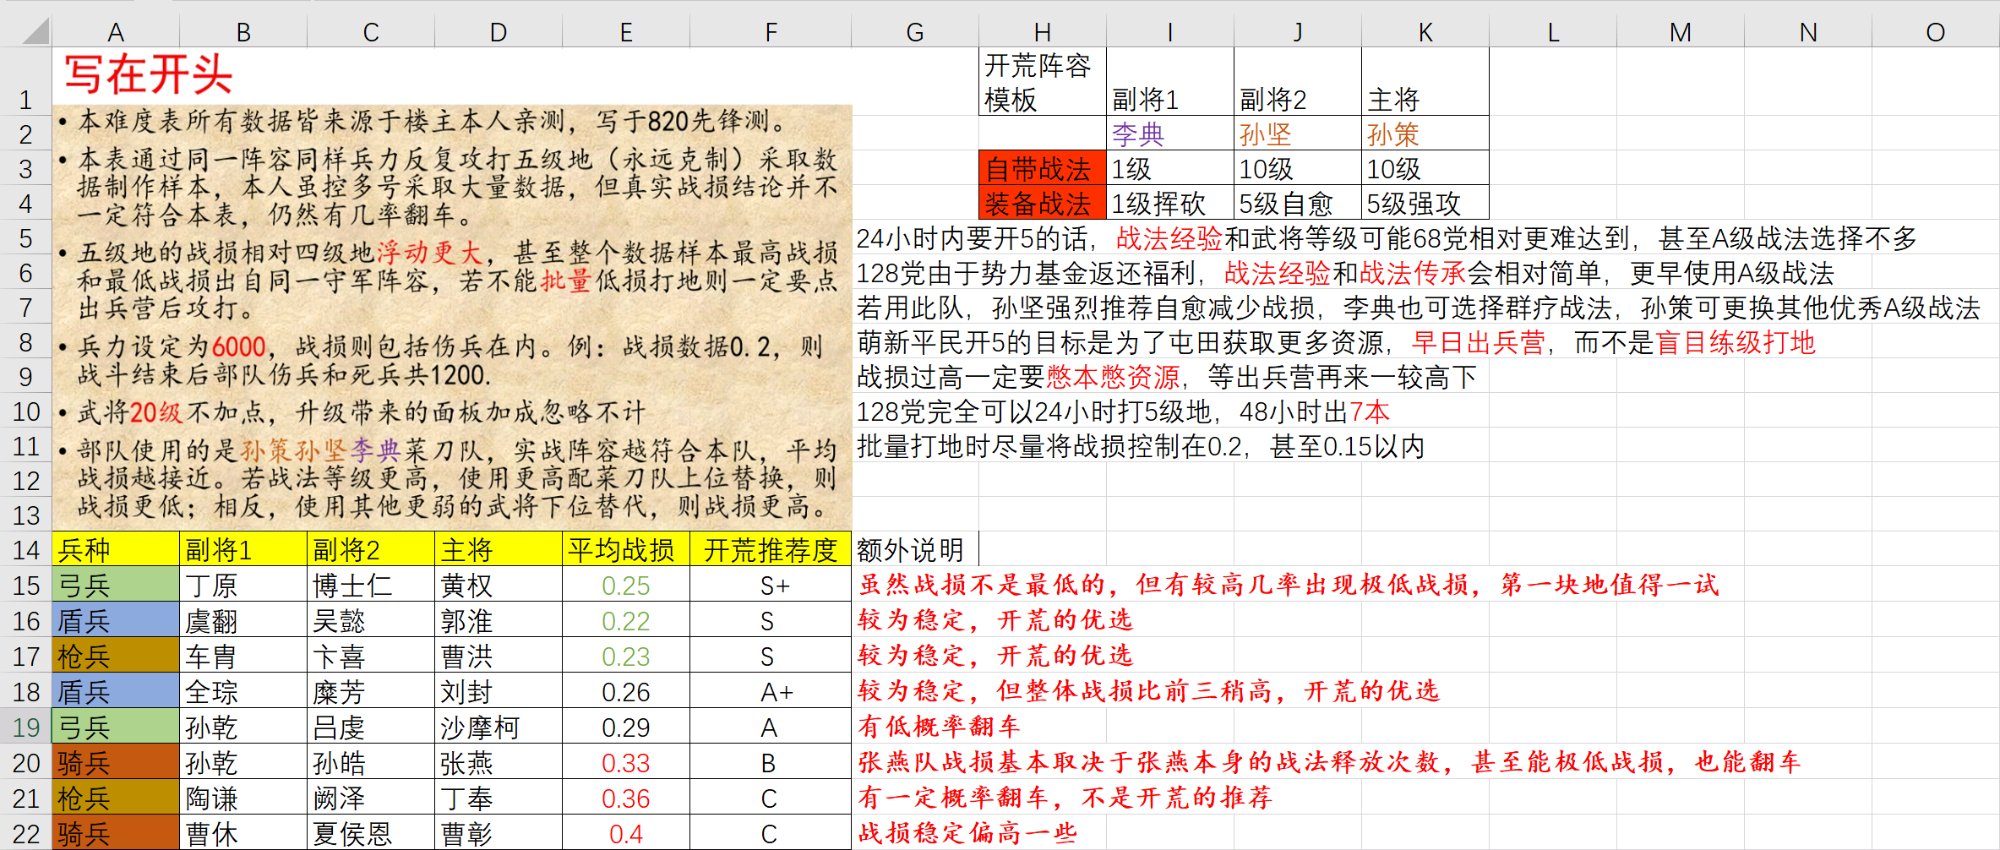Screen dimensions: 2000x850
Task: Select row 19 header
Action: click(x=26, y=727)
